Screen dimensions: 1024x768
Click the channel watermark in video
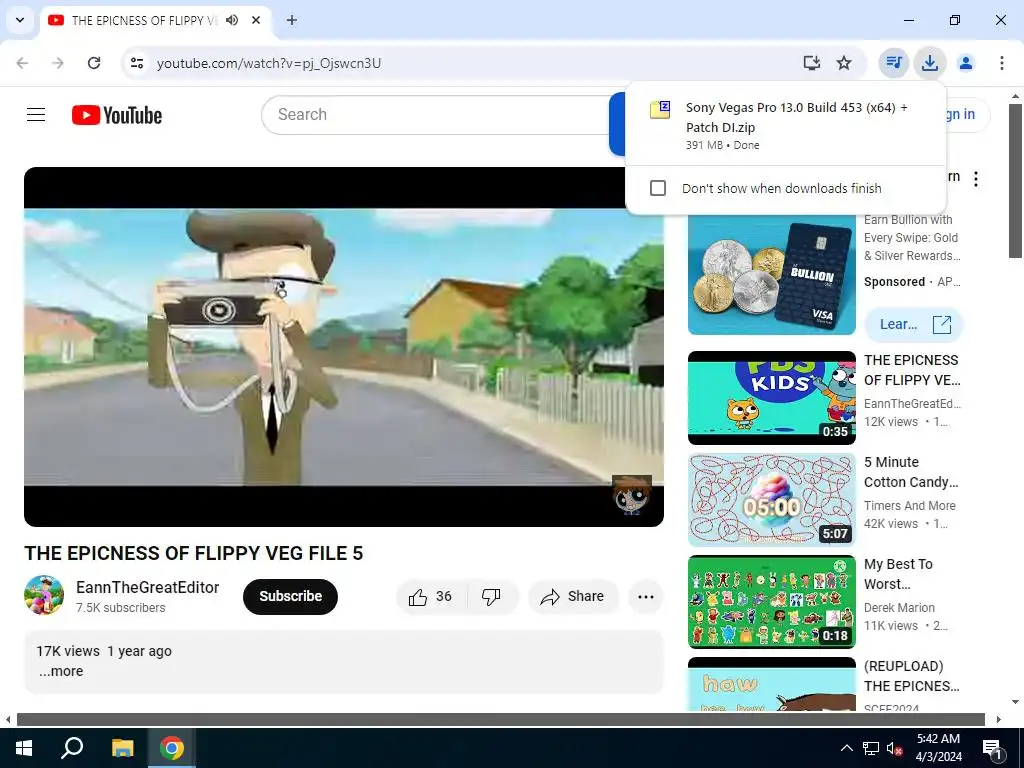631,494
